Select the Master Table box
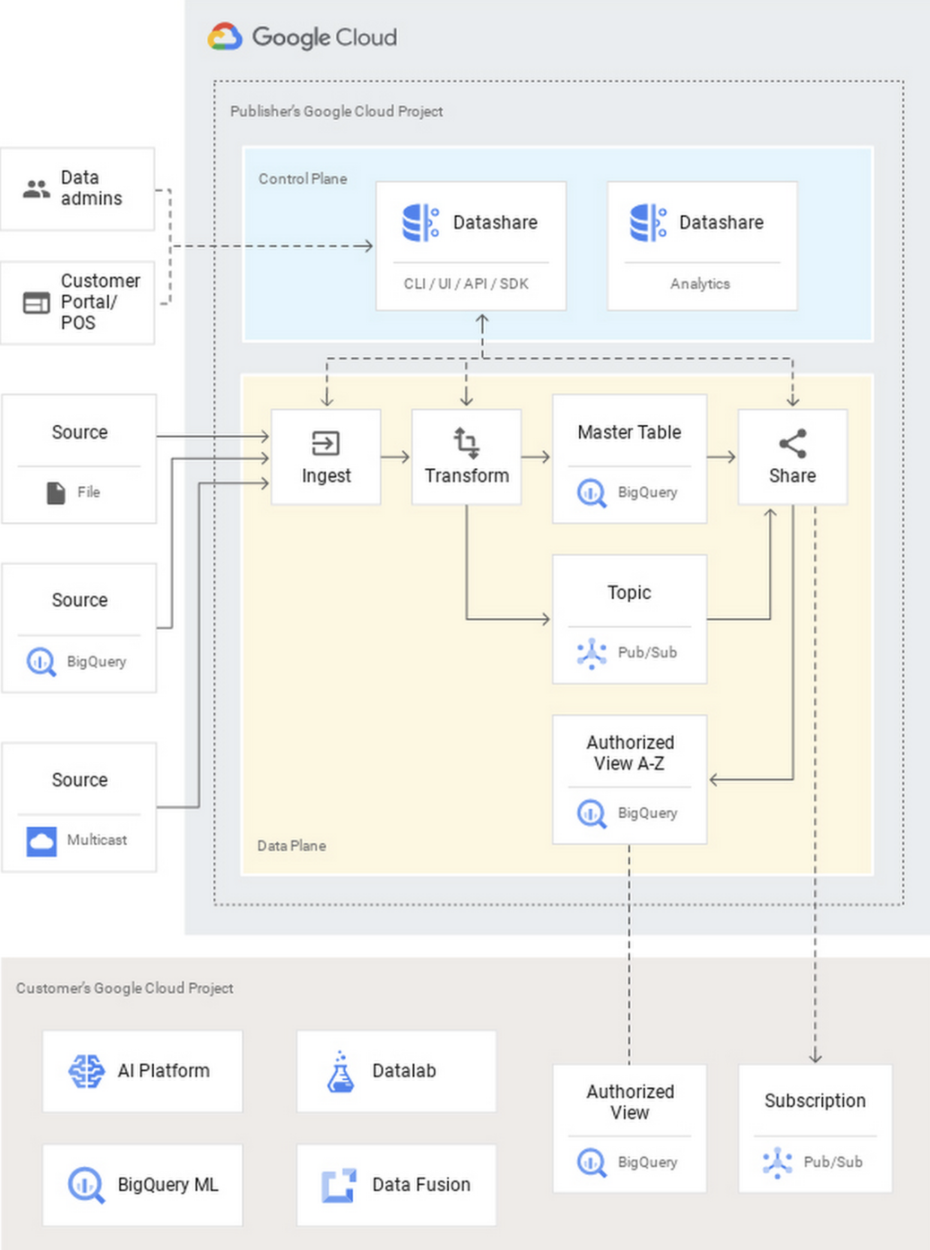This screenshot has width=930, height=1250. click(629, 459)
